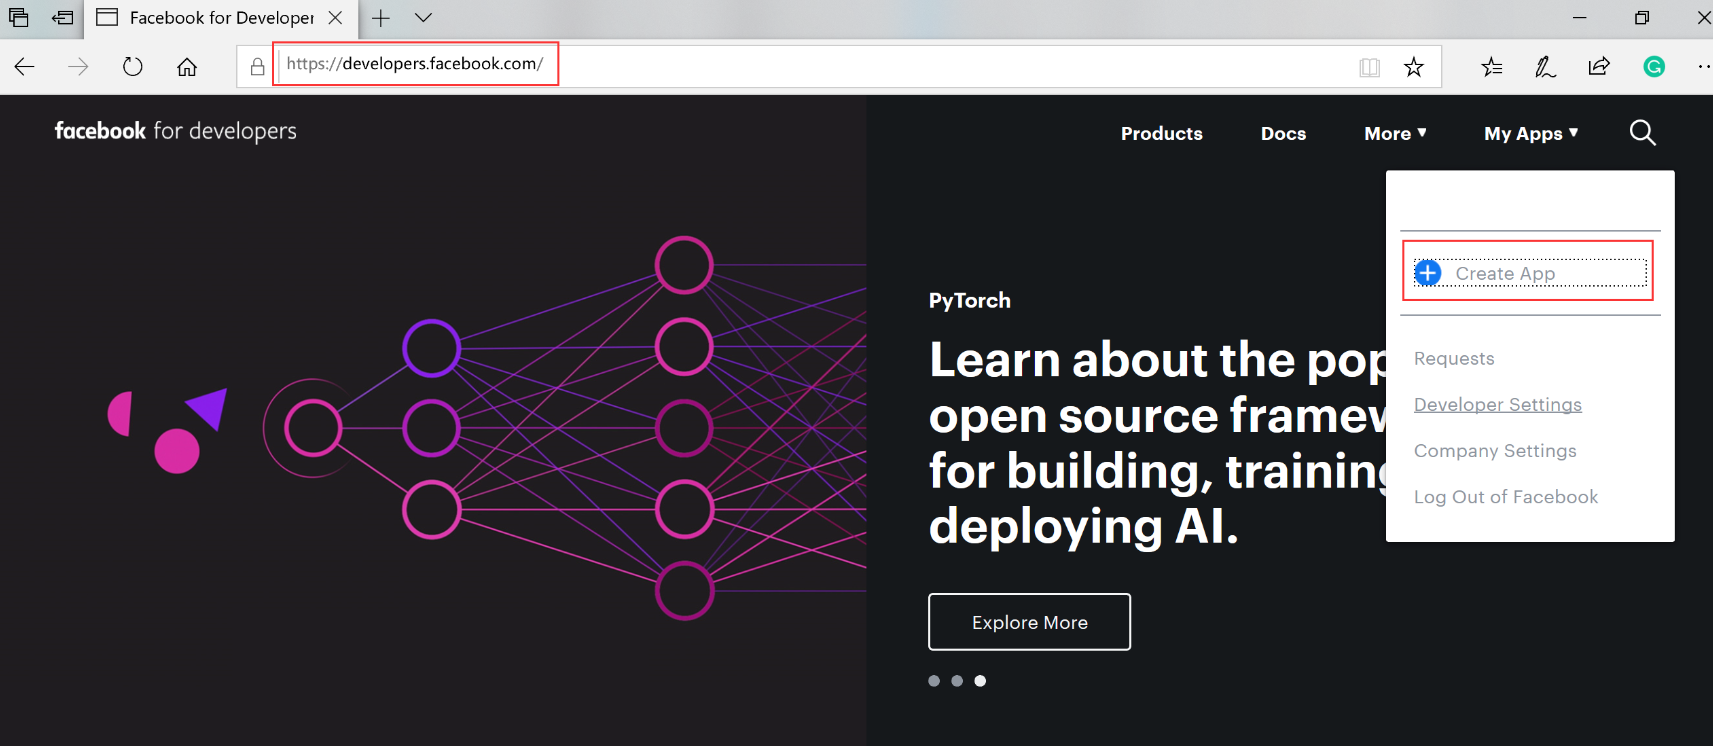Open a new tab with the plus icon
This screenshot has height=746, width=1713.
tap(381, 18)
